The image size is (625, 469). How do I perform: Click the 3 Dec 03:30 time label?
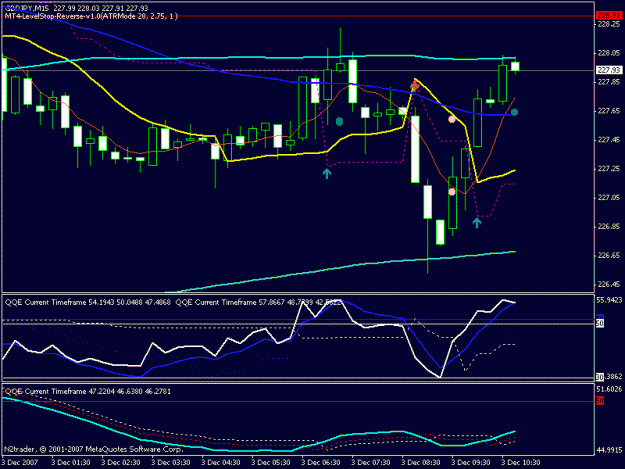pos(171,463)
